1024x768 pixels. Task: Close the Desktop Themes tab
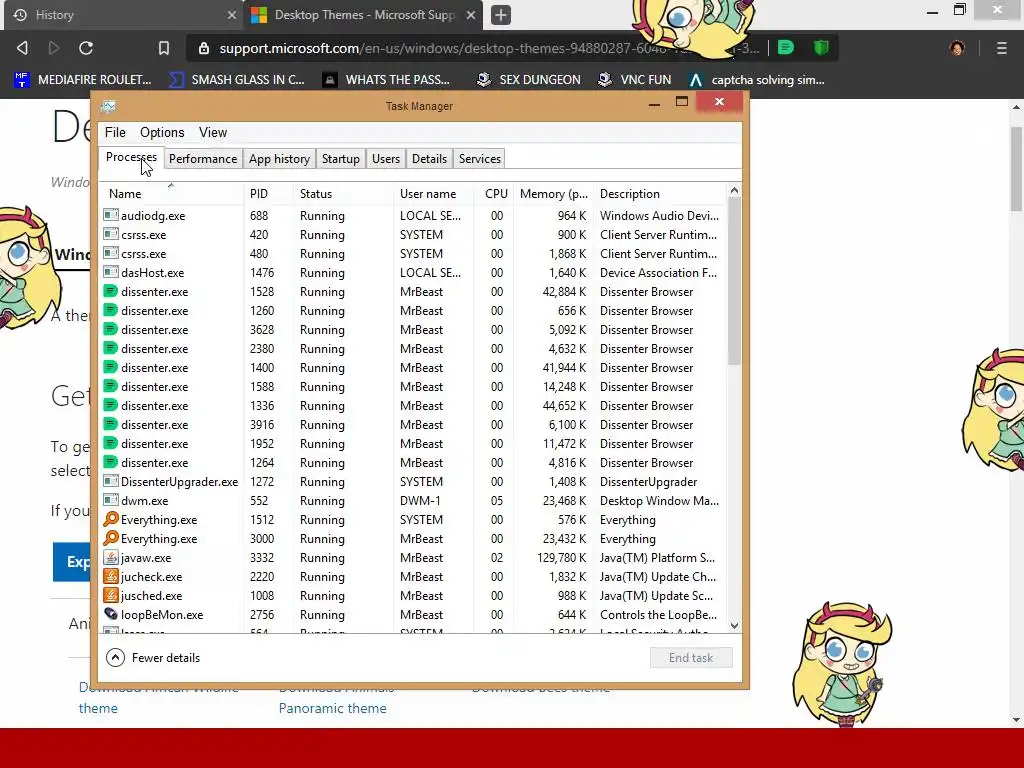pos(471,14)
